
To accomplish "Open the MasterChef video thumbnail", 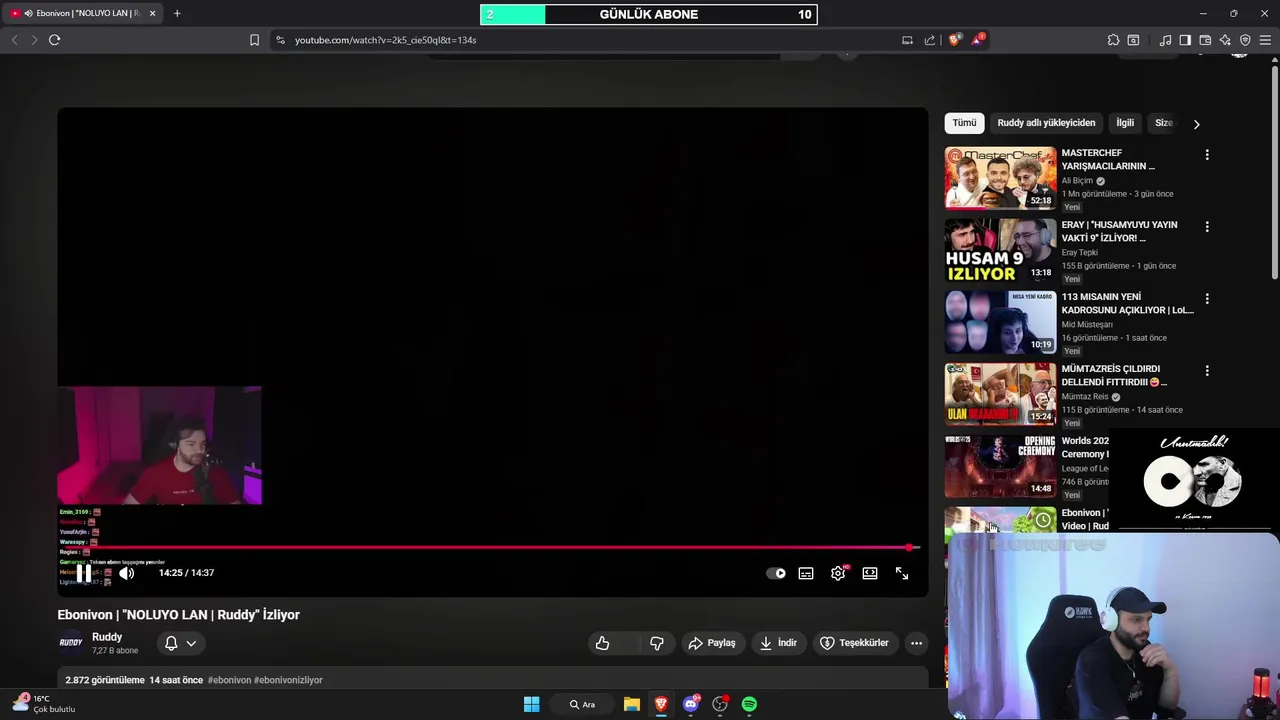I will 1000,178.
